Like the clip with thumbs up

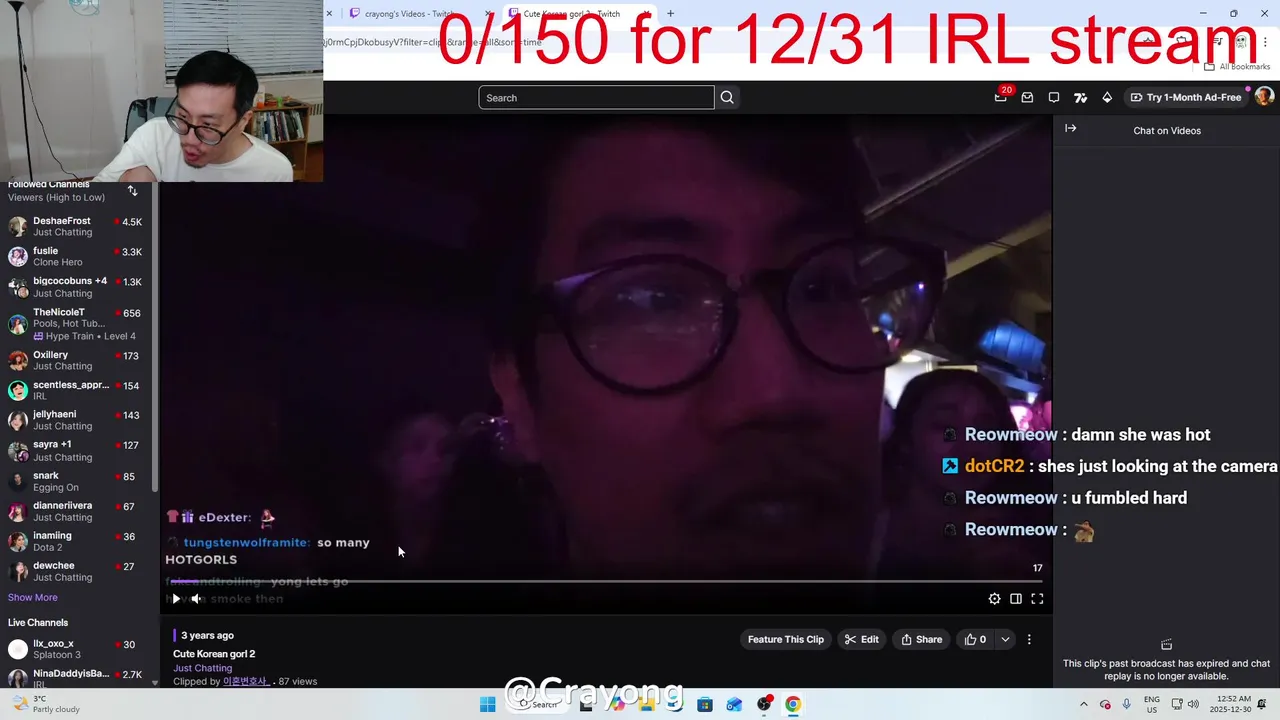pyautogui.click(x=975, y=639)
